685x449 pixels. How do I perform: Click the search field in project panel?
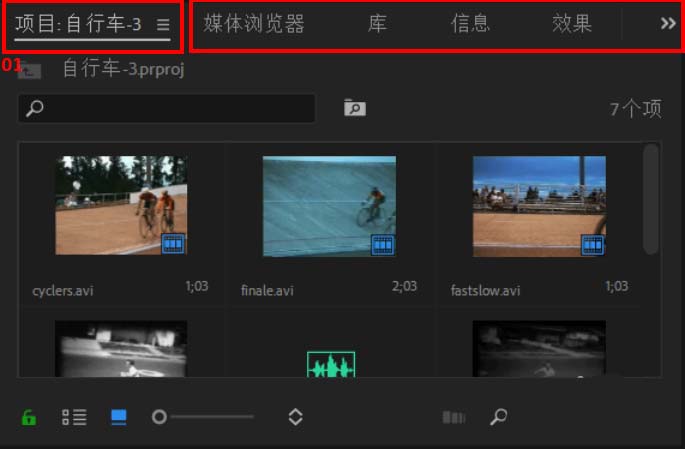[x=166, y=108]
